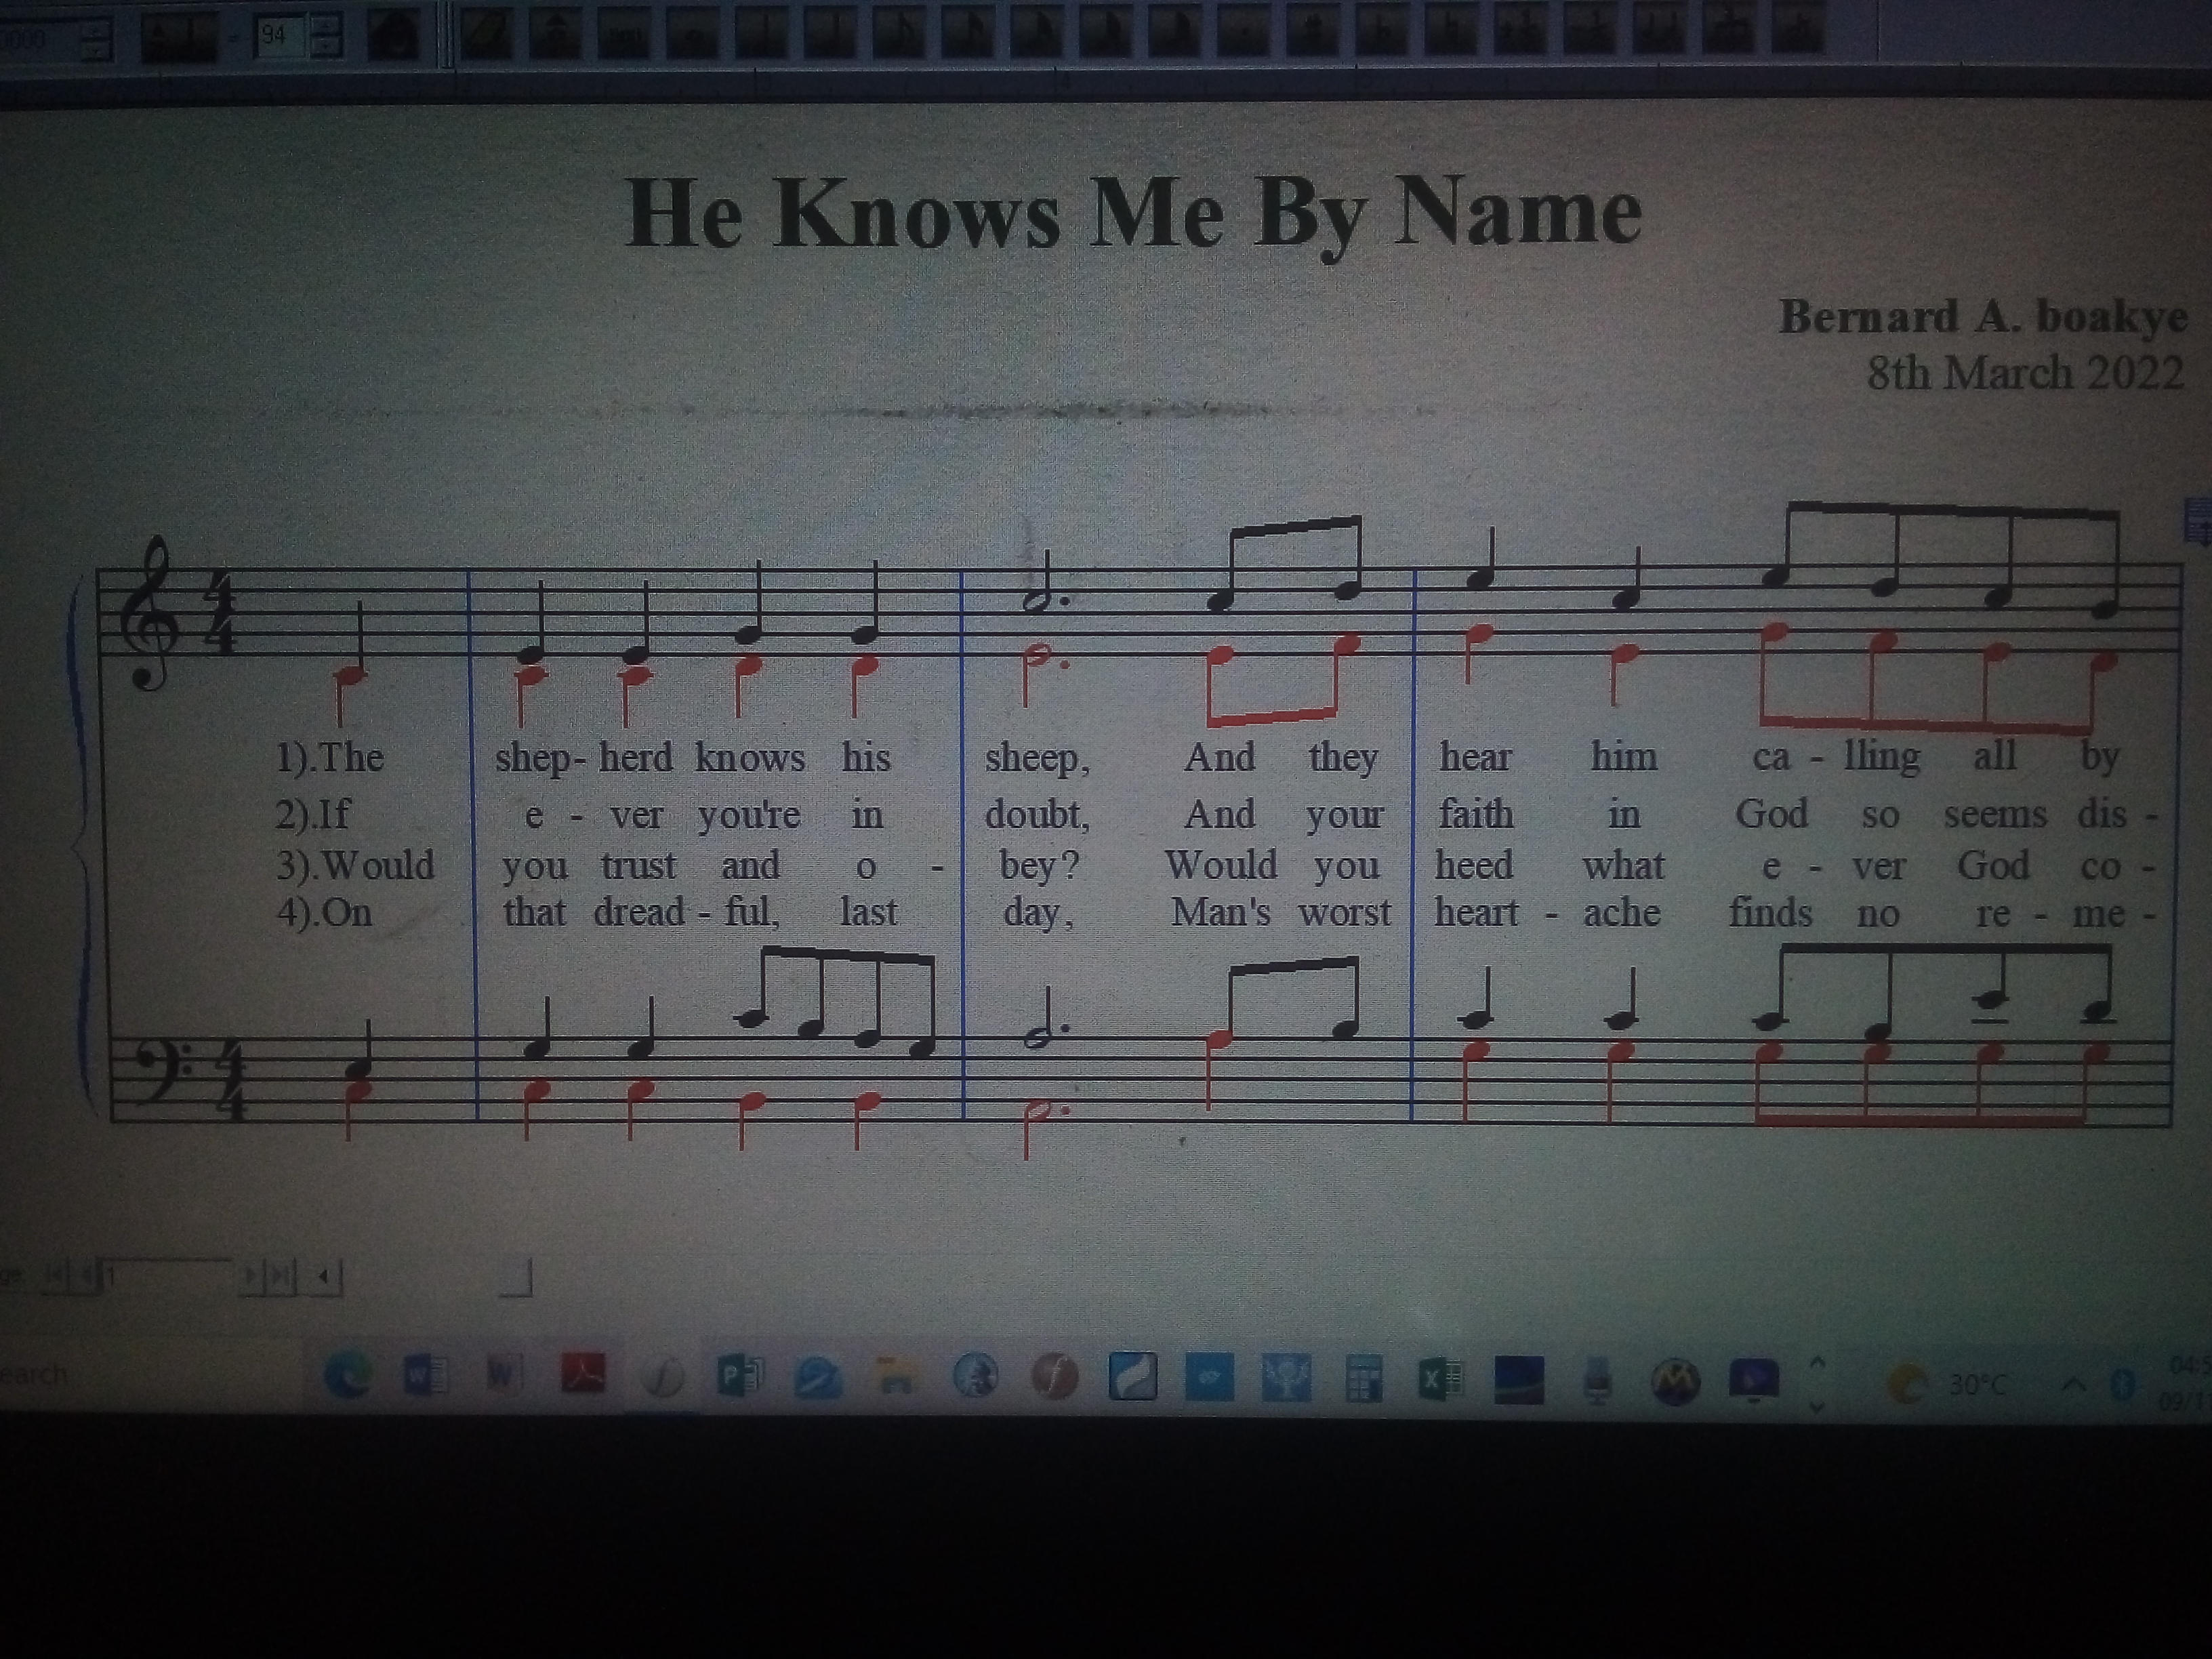2212x1659 pixels.
Task: Choose the eighth note duration tool
Action: tap(899, 36)
